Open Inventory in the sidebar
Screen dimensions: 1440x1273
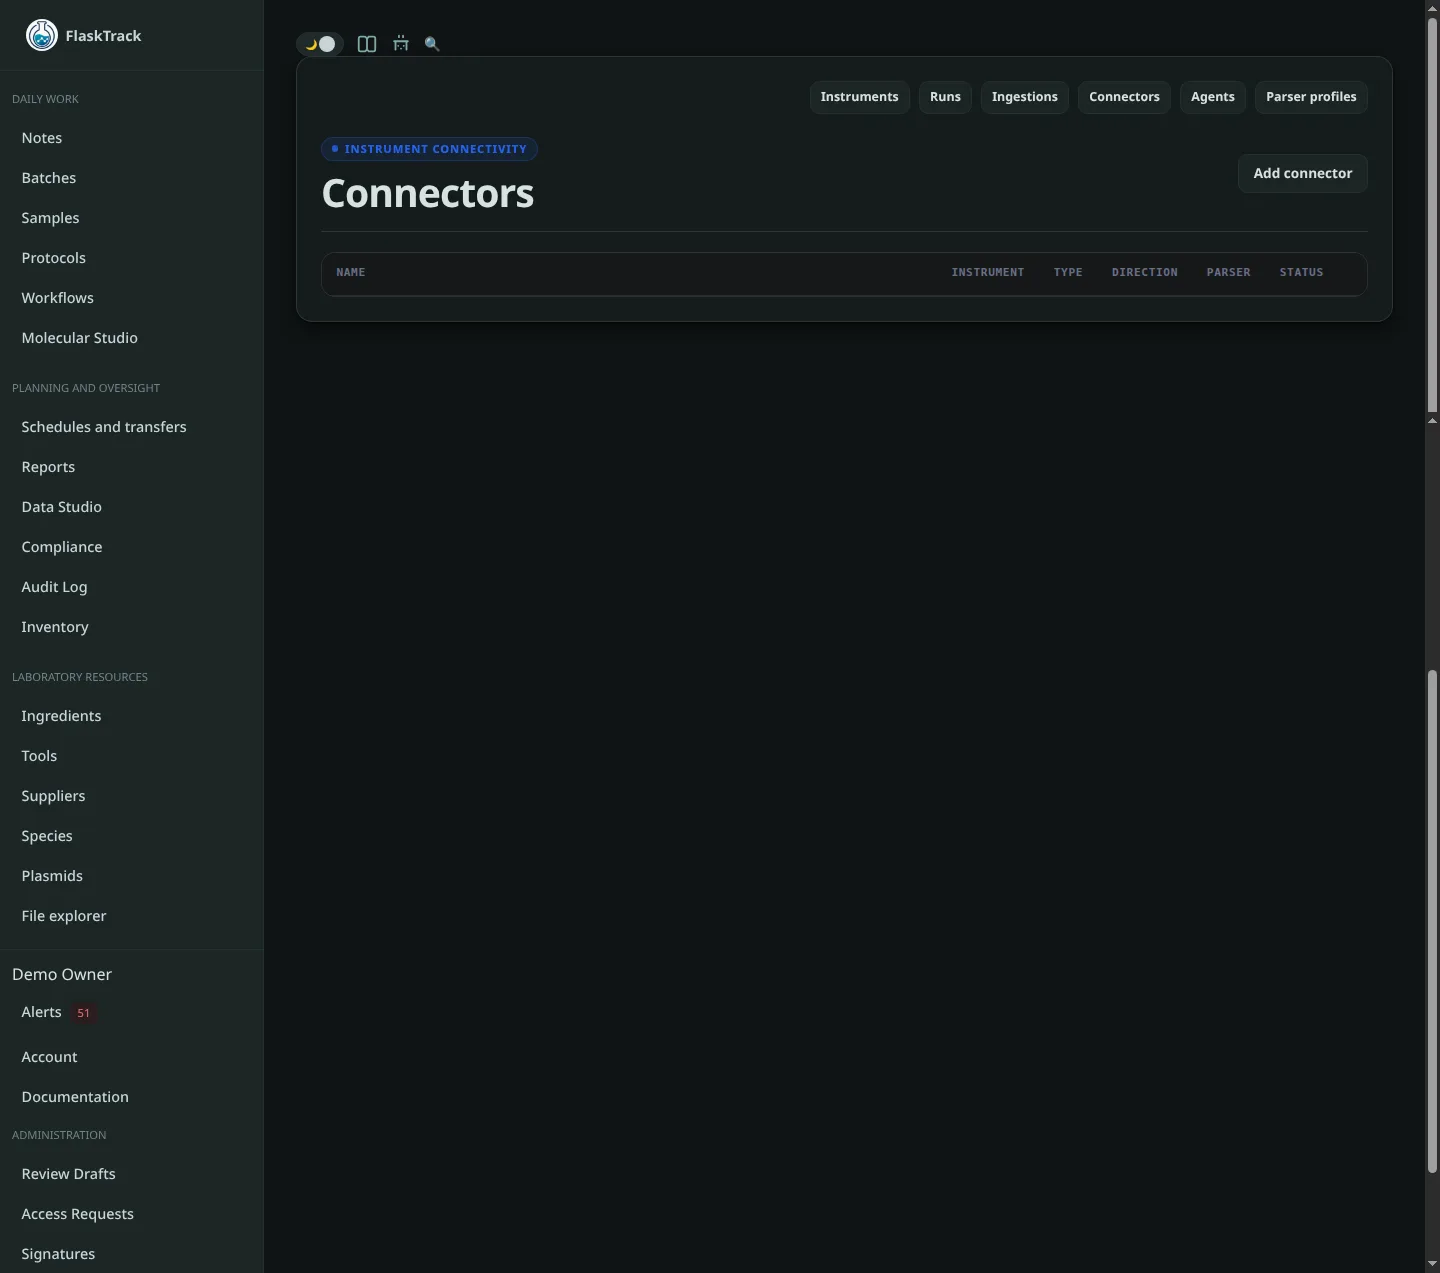coord(131,627)
